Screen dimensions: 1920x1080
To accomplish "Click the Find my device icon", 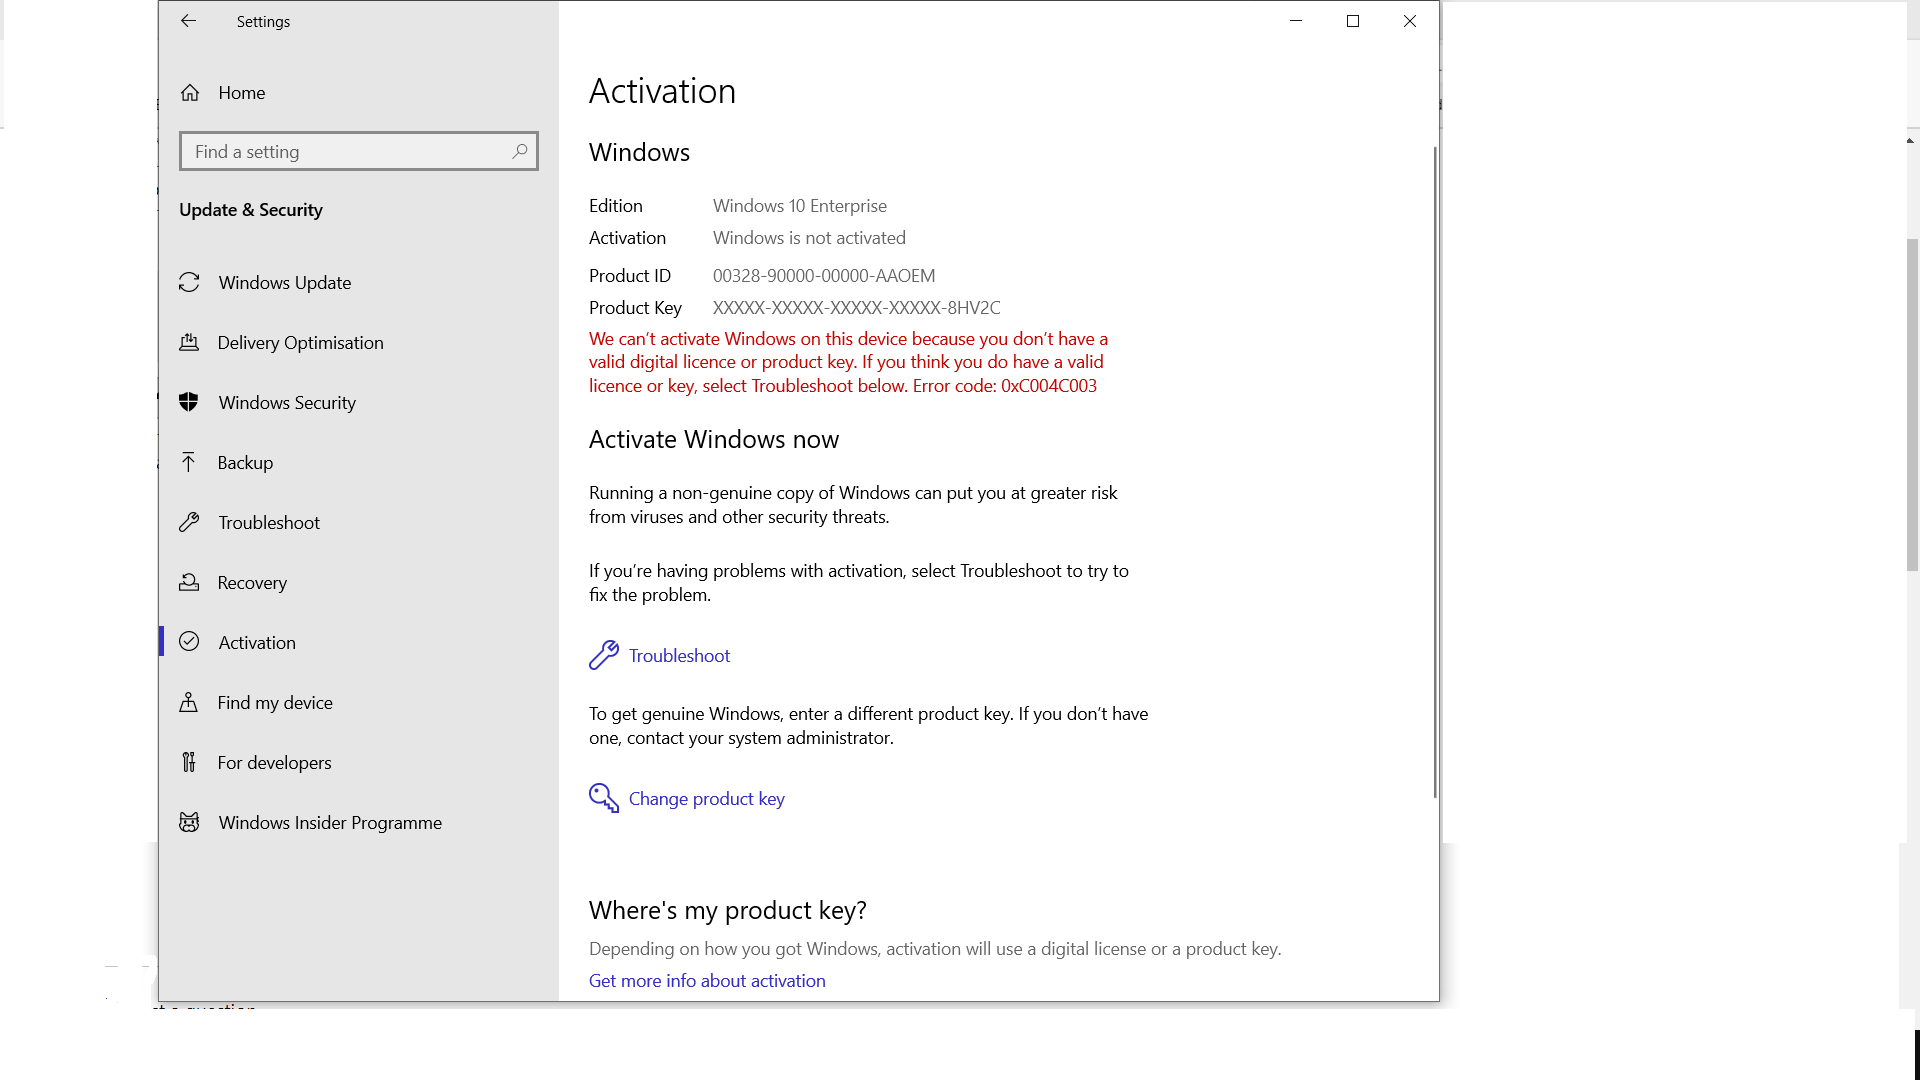I will click(x=188, y=702).
